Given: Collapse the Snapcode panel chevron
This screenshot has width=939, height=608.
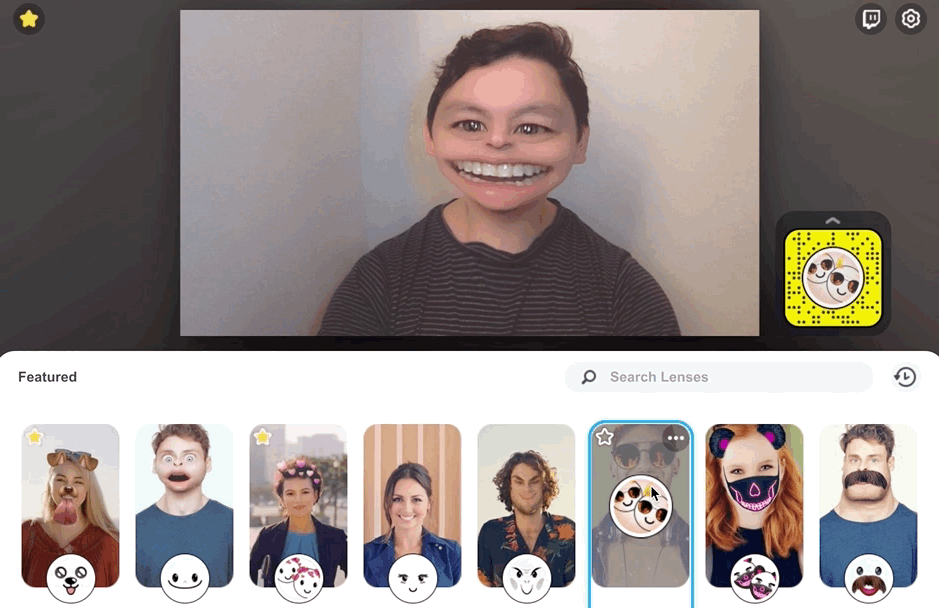Looking at the screenshot, I should coord(832,220).
